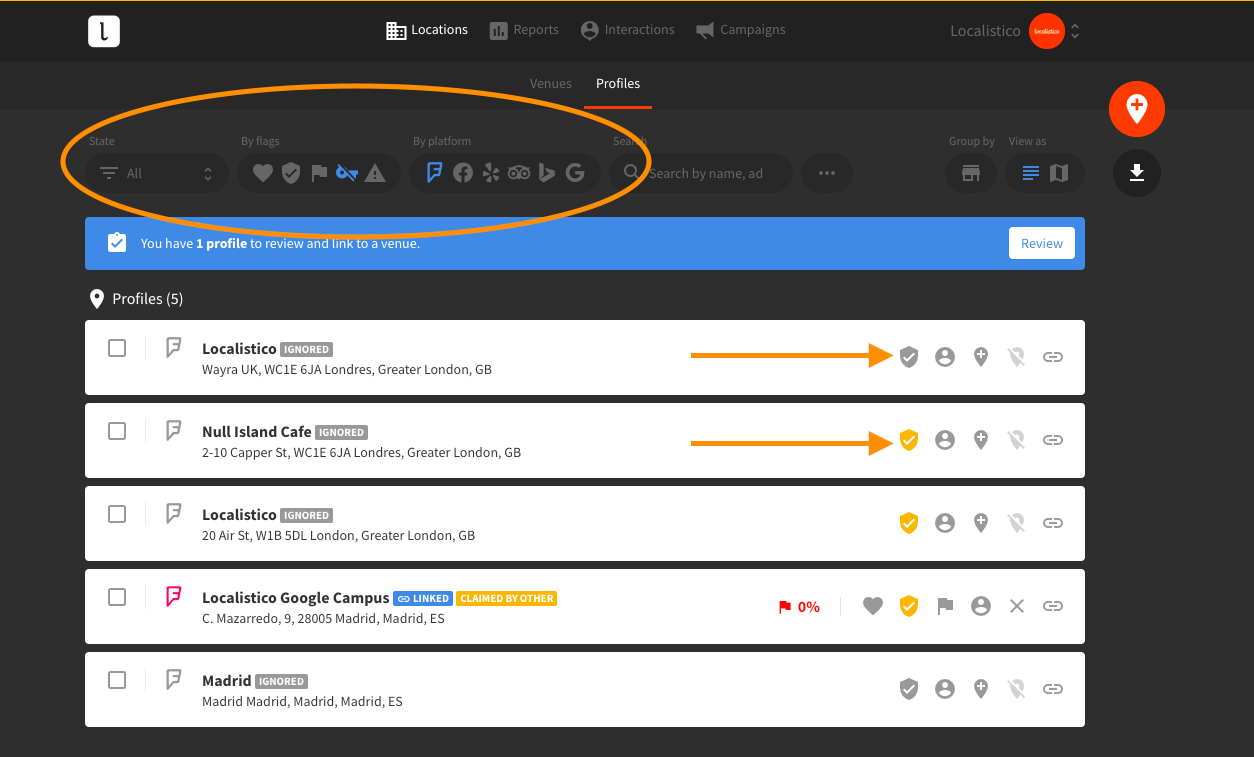The image size is (1254, 757).
Task: Switch to map view
Action: (x=1059, y=173)
